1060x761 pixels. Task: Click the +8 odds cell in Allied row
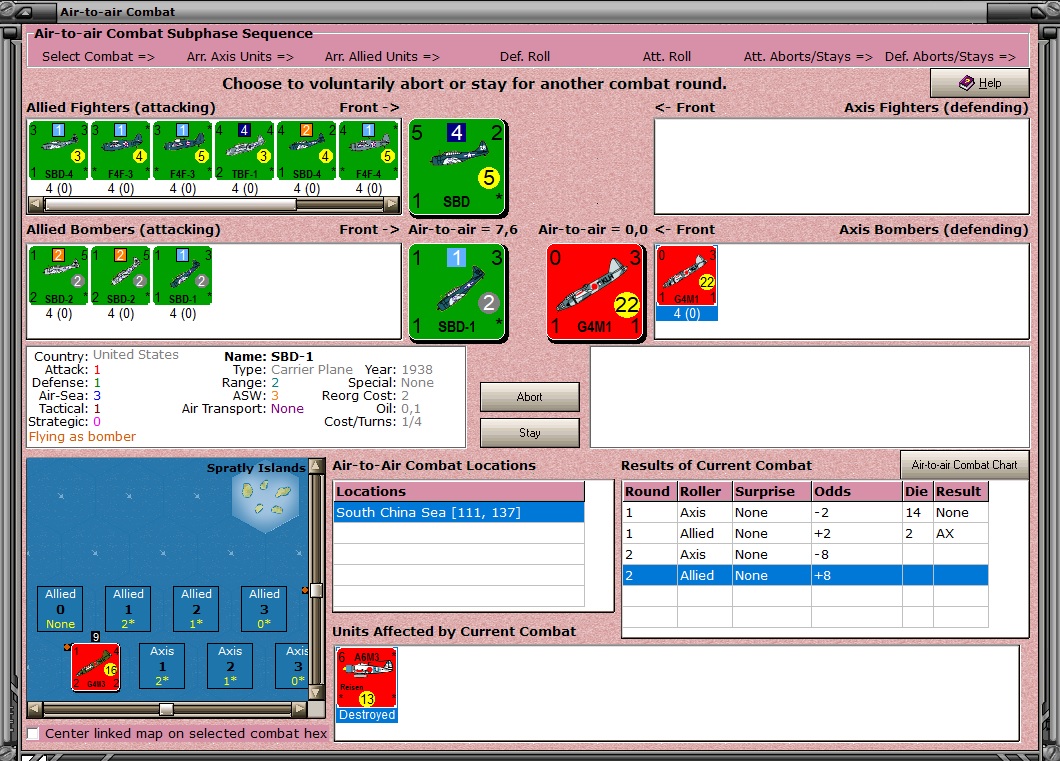[857, 575]
